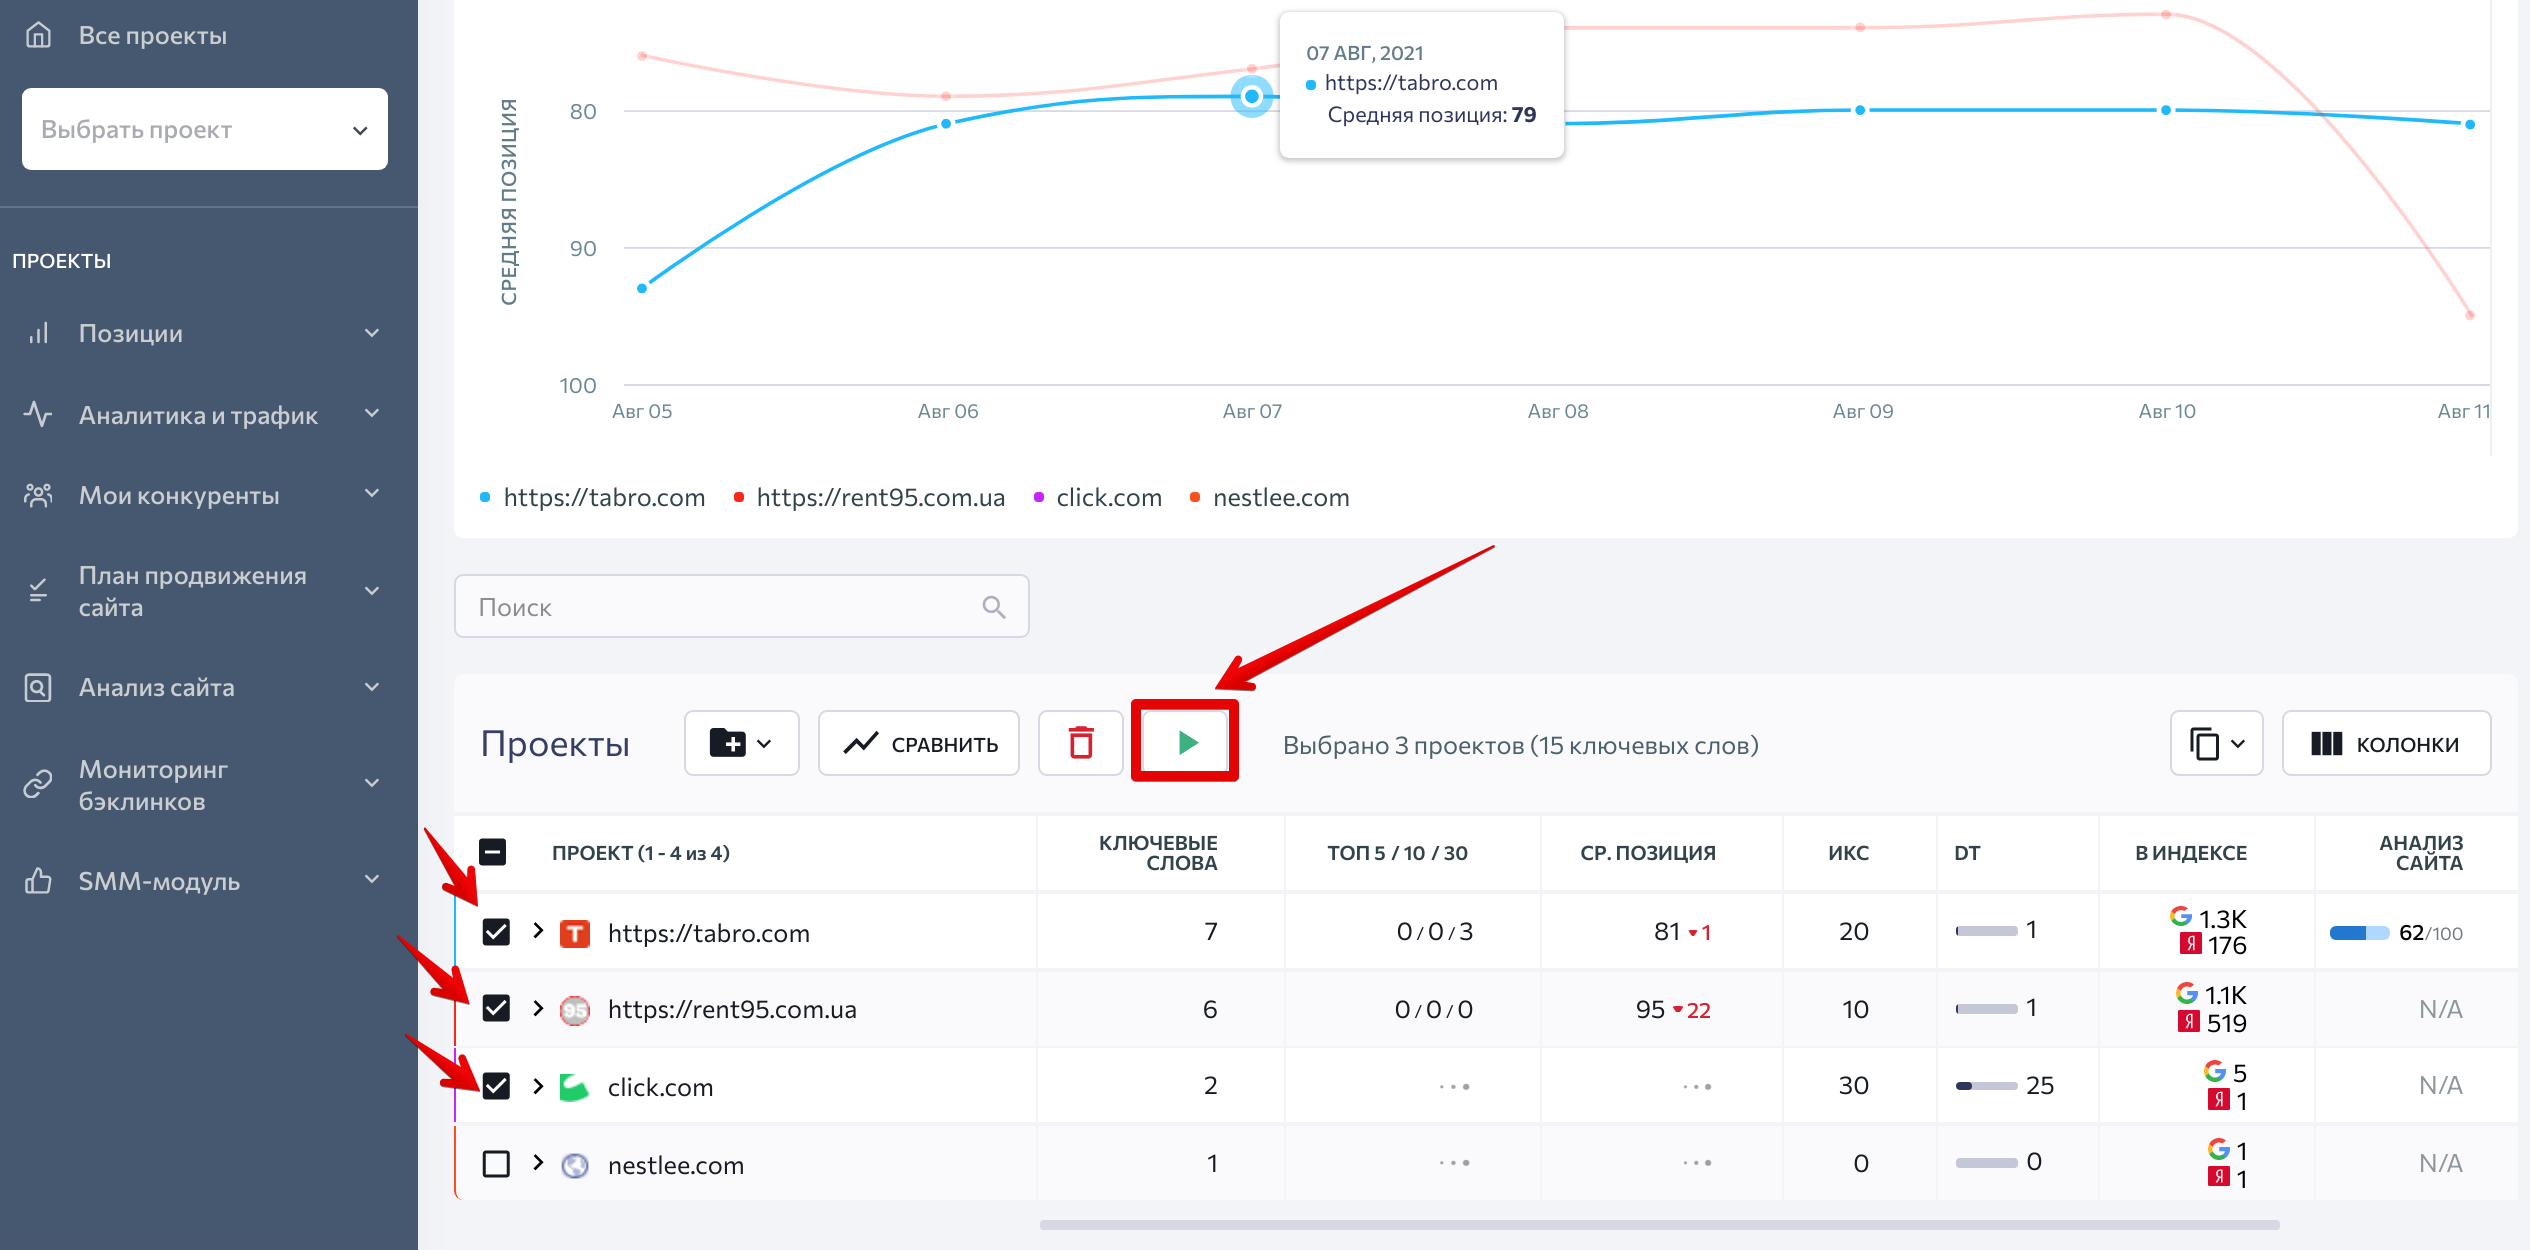Open the https://tabro.com project link
The image size is (2530, 1250).
(709, 933)
